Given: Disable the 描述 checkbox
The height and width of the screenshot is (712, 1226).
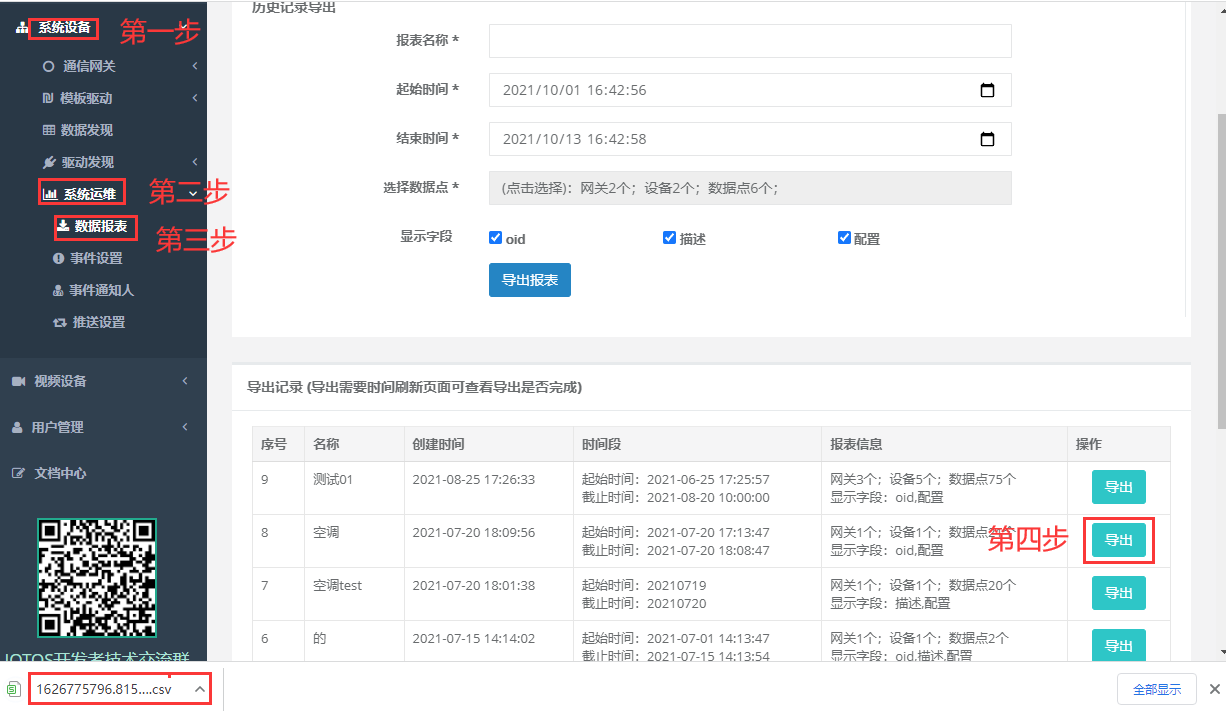Looking at the screenshot, I should pyautogui.click(x=669, y=237).
